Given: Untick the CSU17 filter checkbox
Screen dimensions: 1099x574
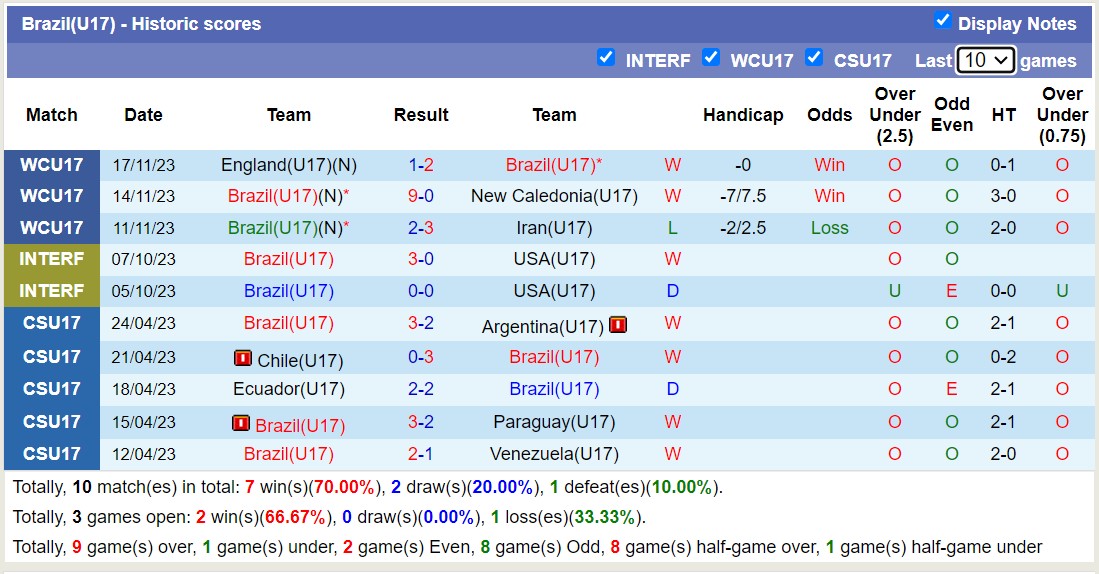Looking at the screenshot, I should pyautogui.click(x=814, y=58).
